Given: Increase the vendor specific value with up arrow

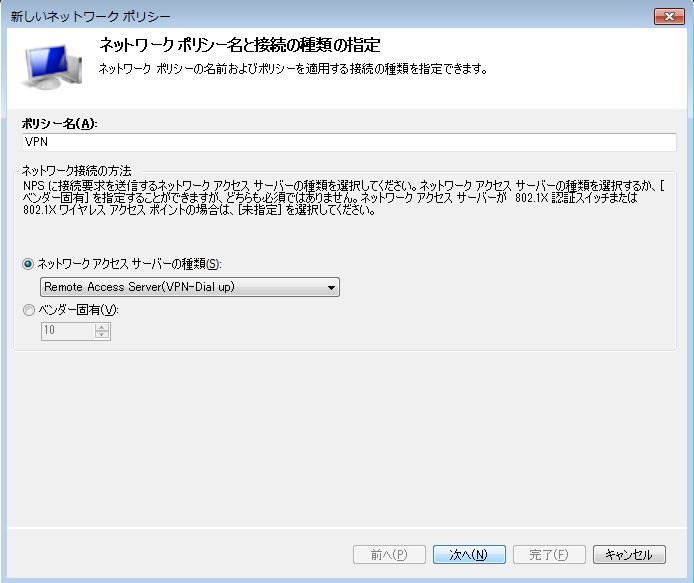Looking at the screenshot, I should click(102, 327).
